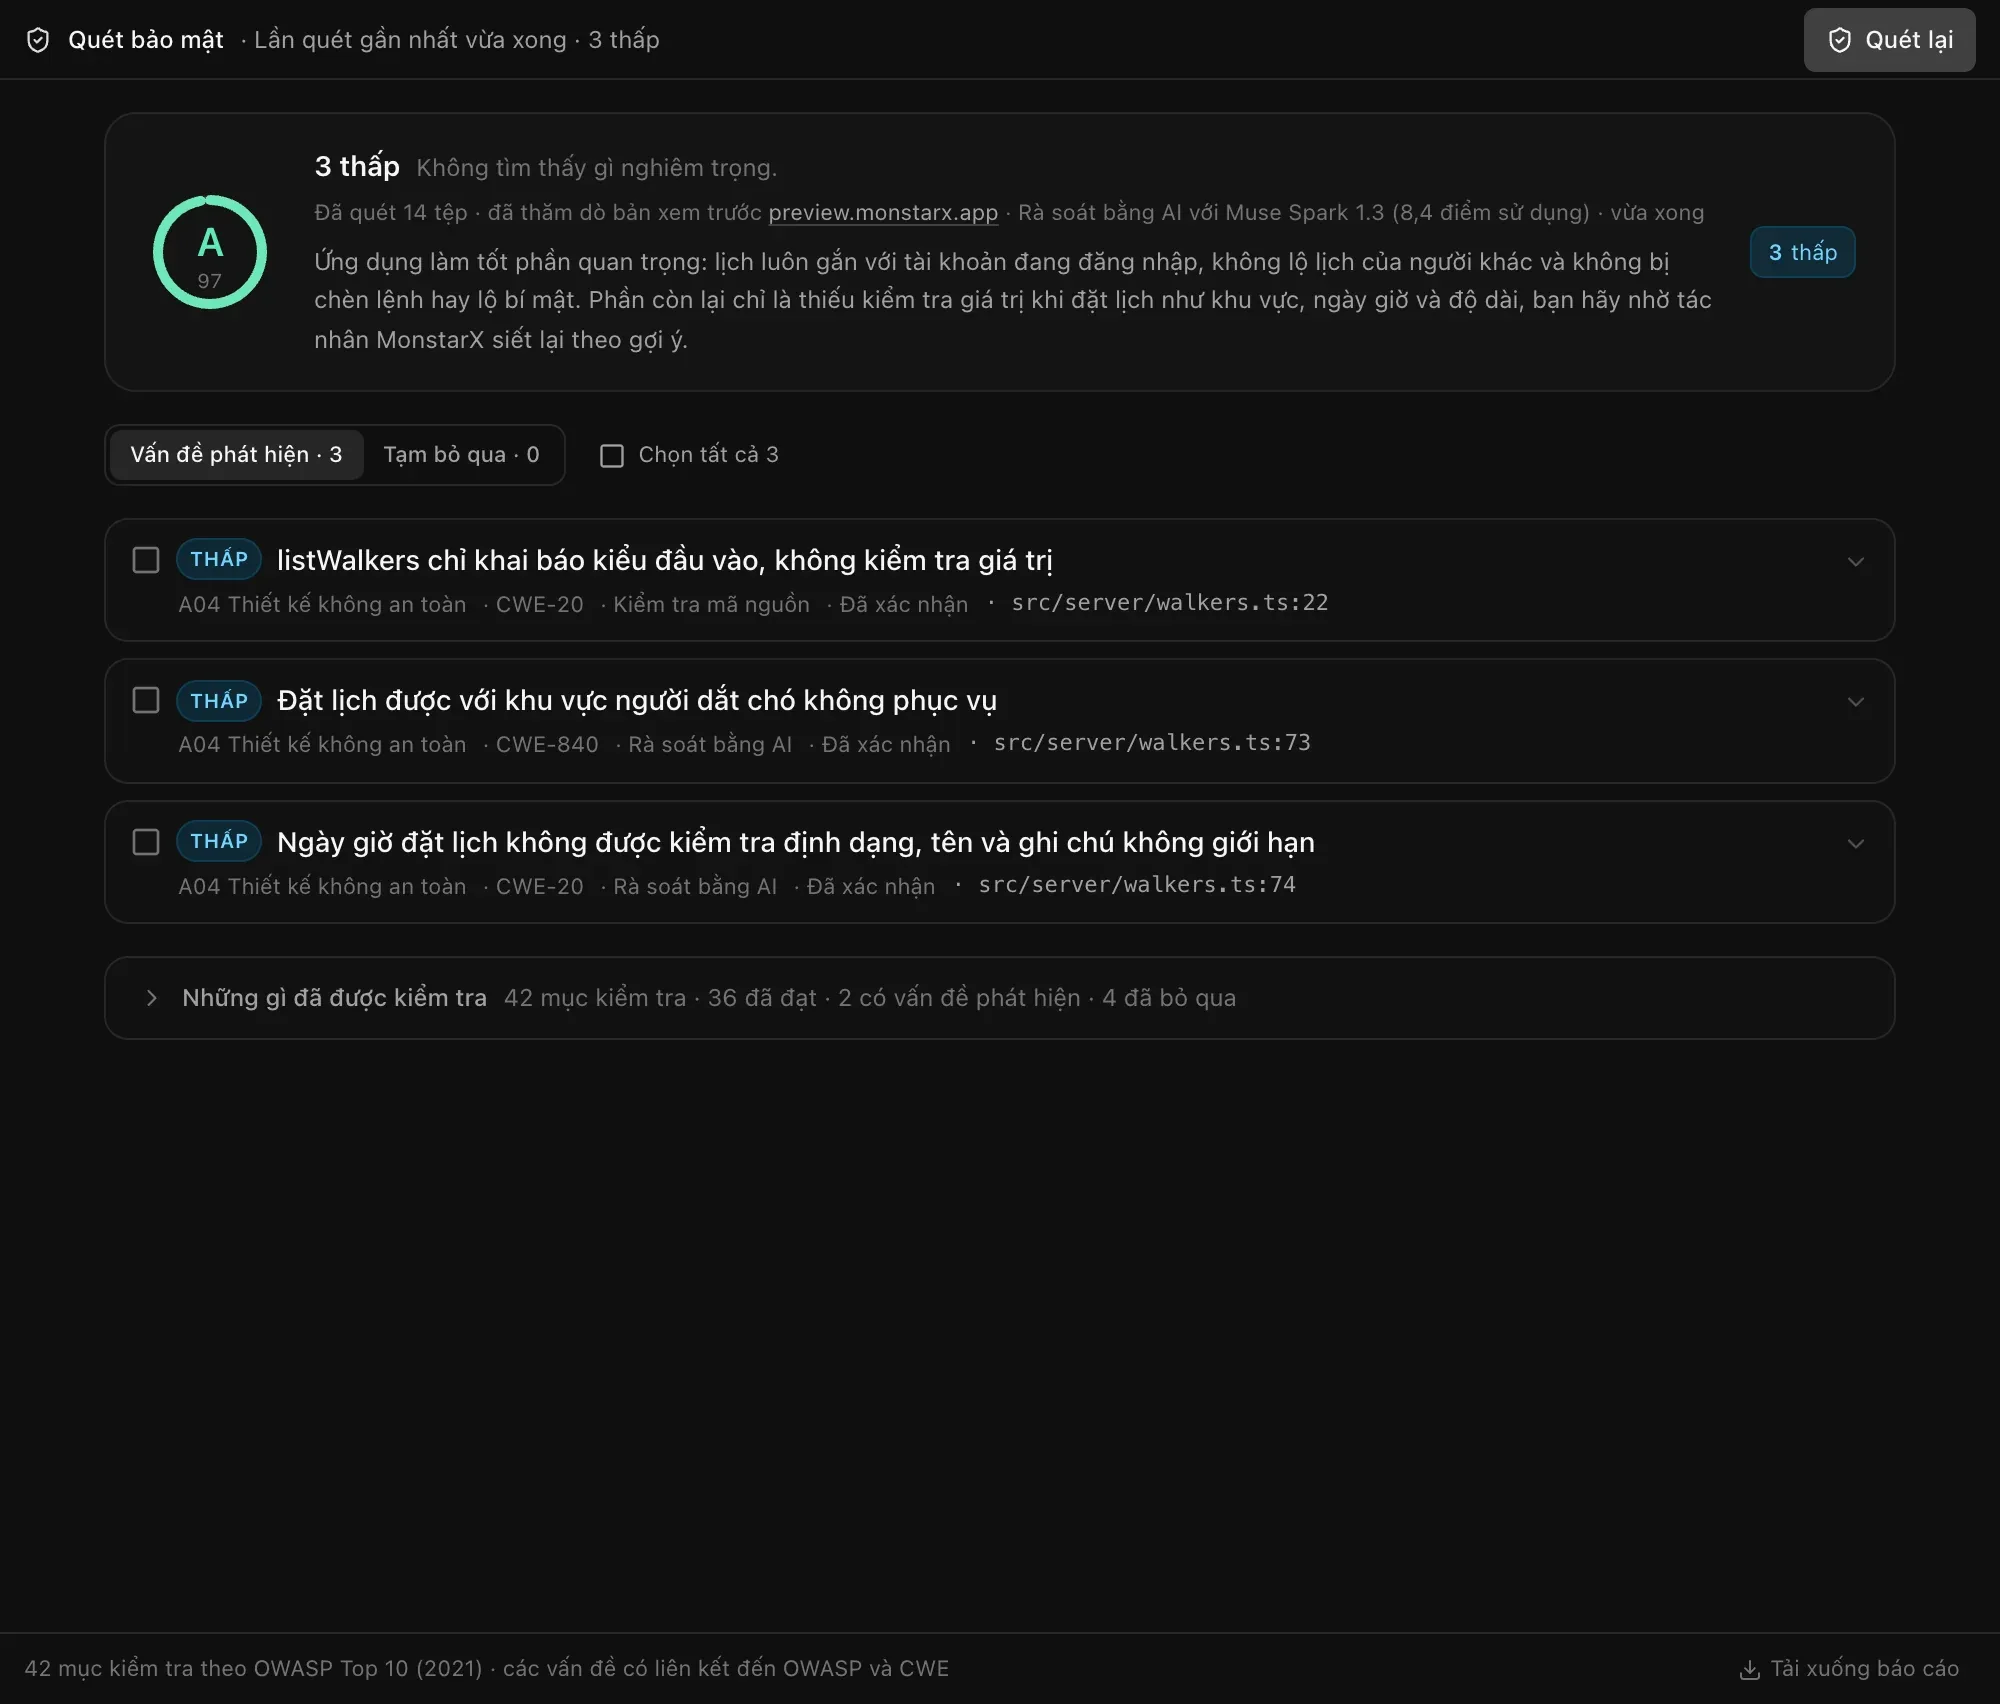Click the 3 thấp severity pill

(1802, 252)
